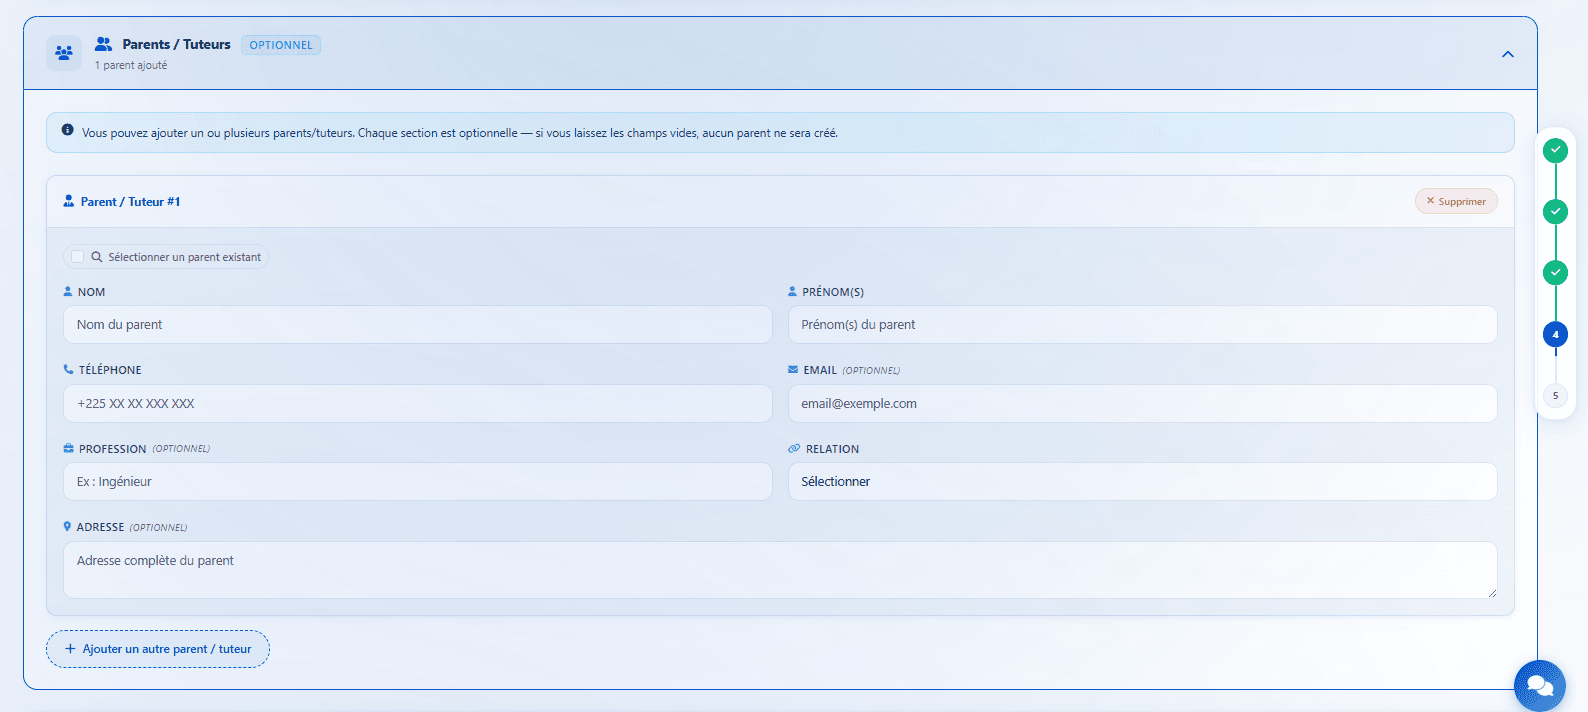Image resolution: width=1588 pixels, height=712 pixels.
Task: Click the person icon next to NOM label
Action: pyautogui.click(x=68, y=291)
